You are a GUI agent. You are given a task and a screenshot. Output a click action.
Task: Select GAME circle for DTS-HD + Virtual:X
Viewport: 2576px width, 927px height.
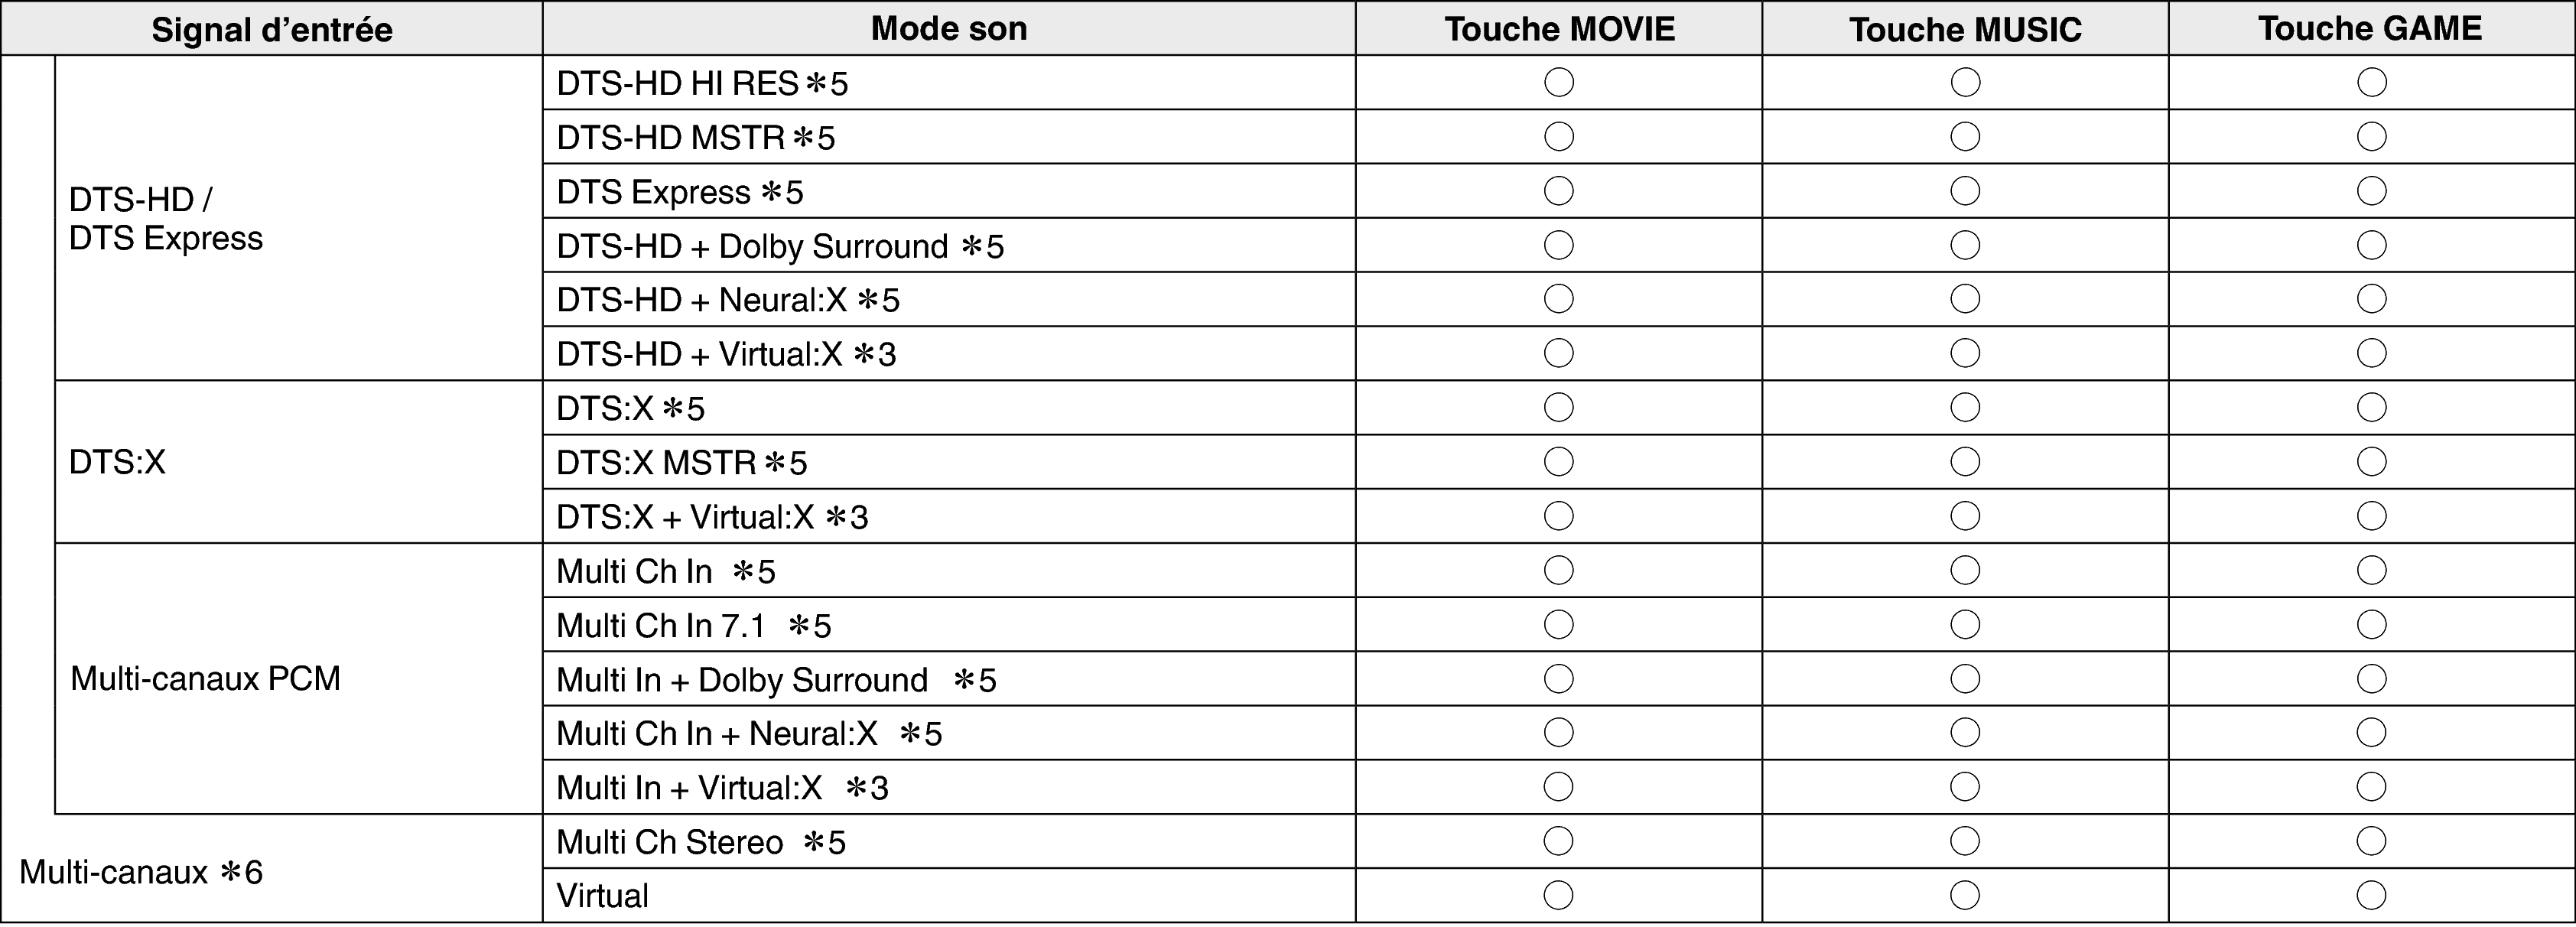tap(2371, 353)
